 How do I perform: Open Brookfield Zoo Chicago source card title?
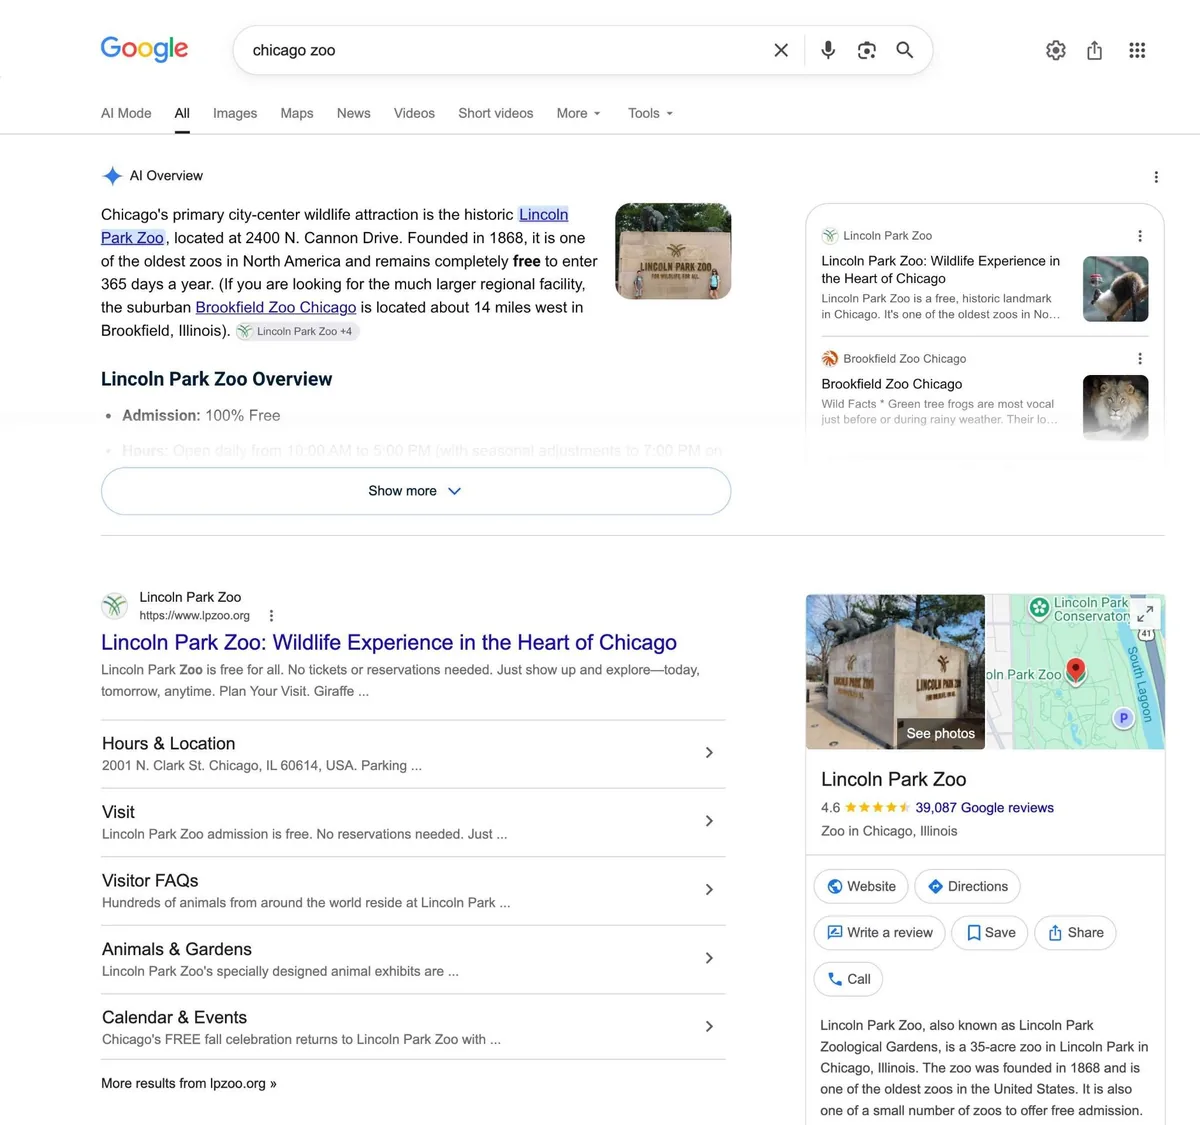(x=892, y=384)
